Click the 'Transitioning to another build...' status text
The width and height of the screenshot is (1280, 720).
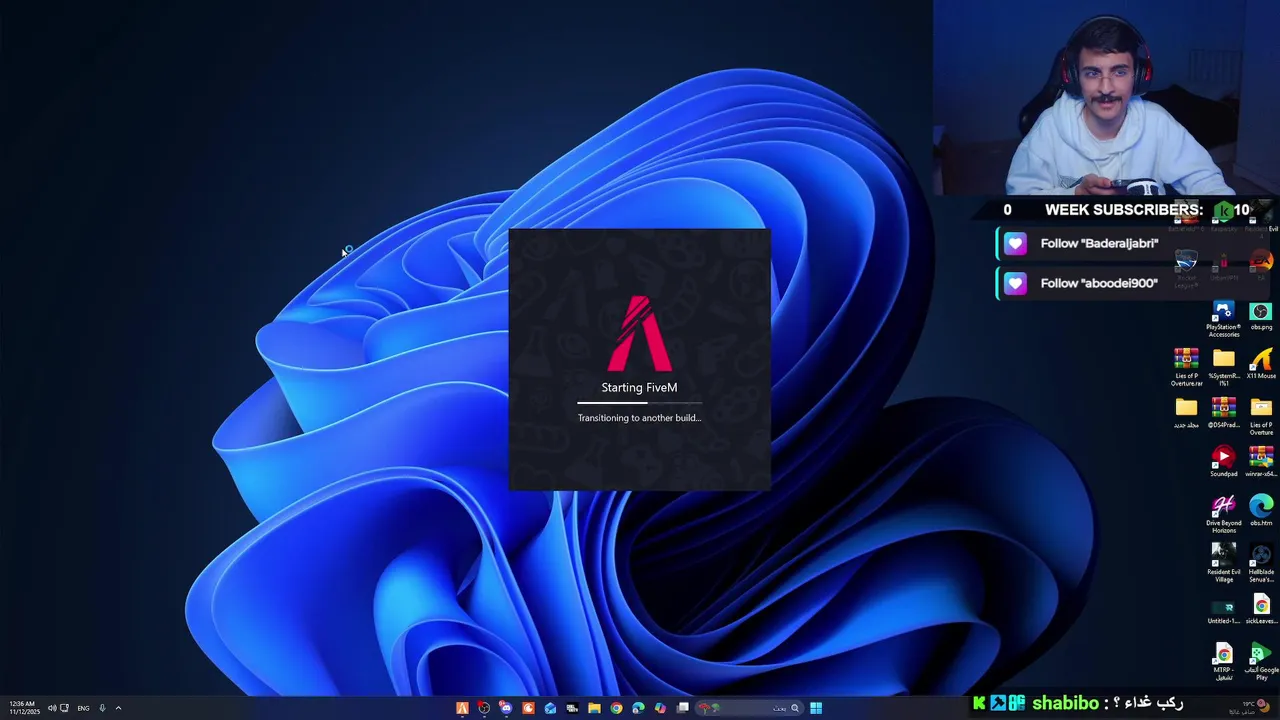pyautogui.click(x=640, y=418)
